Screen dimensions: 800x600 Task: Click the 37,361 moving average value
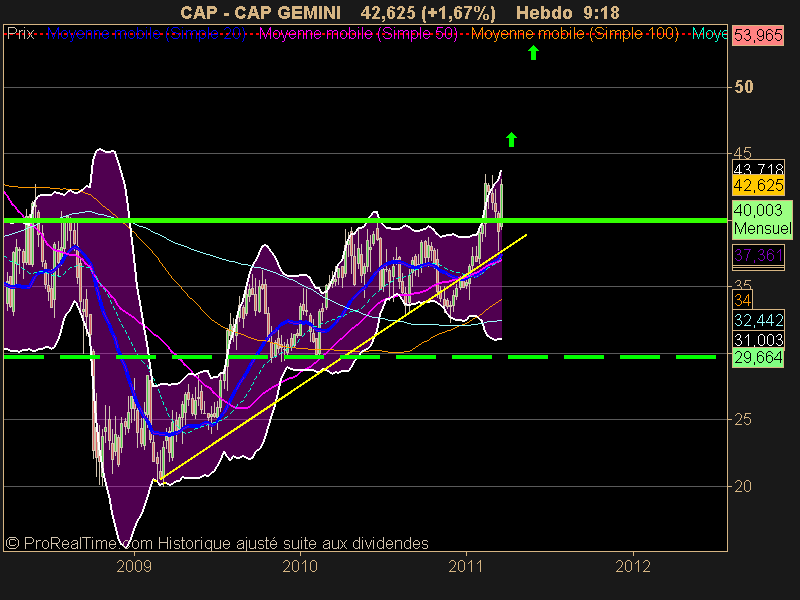pyautogui.click(x=758, y=255)
